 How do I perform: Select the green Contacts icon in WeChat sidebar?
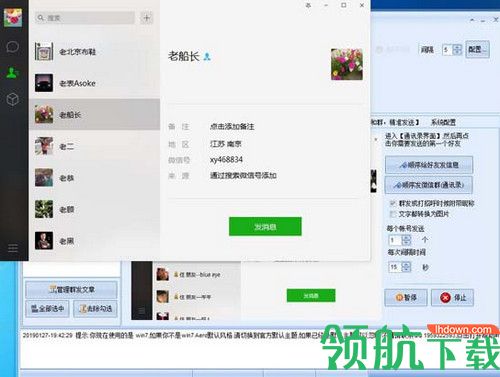[x=12, y=72]
